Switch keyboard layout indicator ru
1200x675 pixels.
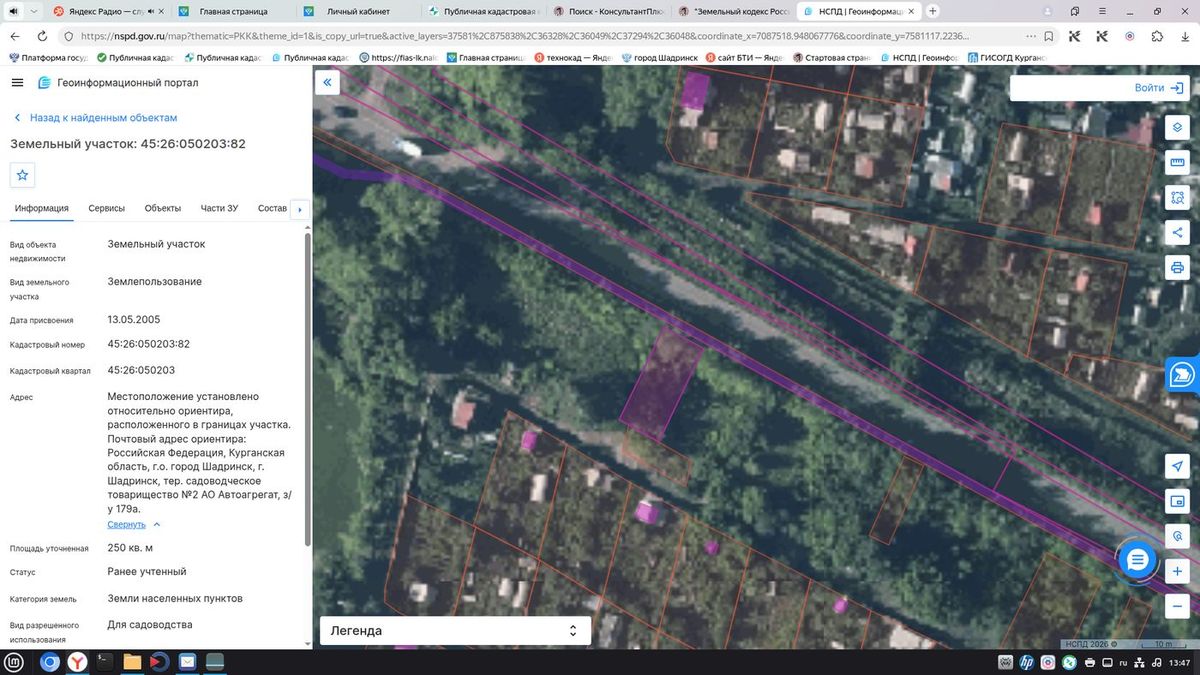[1123, 662]
